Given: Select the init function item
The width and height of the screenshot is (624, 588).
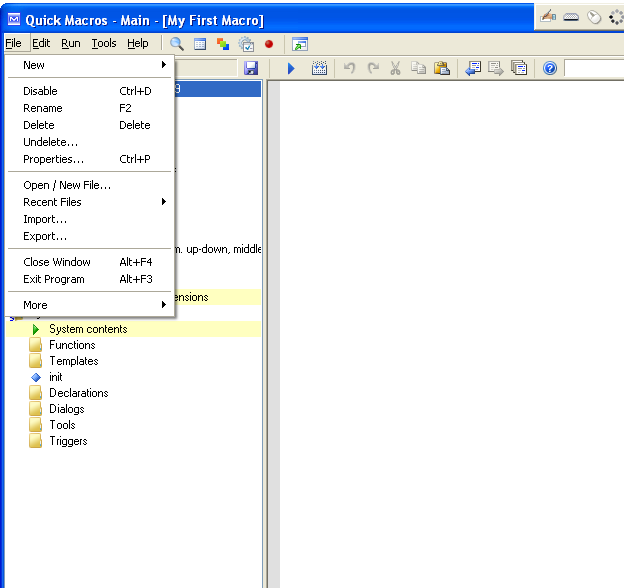Looking at the screenshot, I should tap(55, 377).
